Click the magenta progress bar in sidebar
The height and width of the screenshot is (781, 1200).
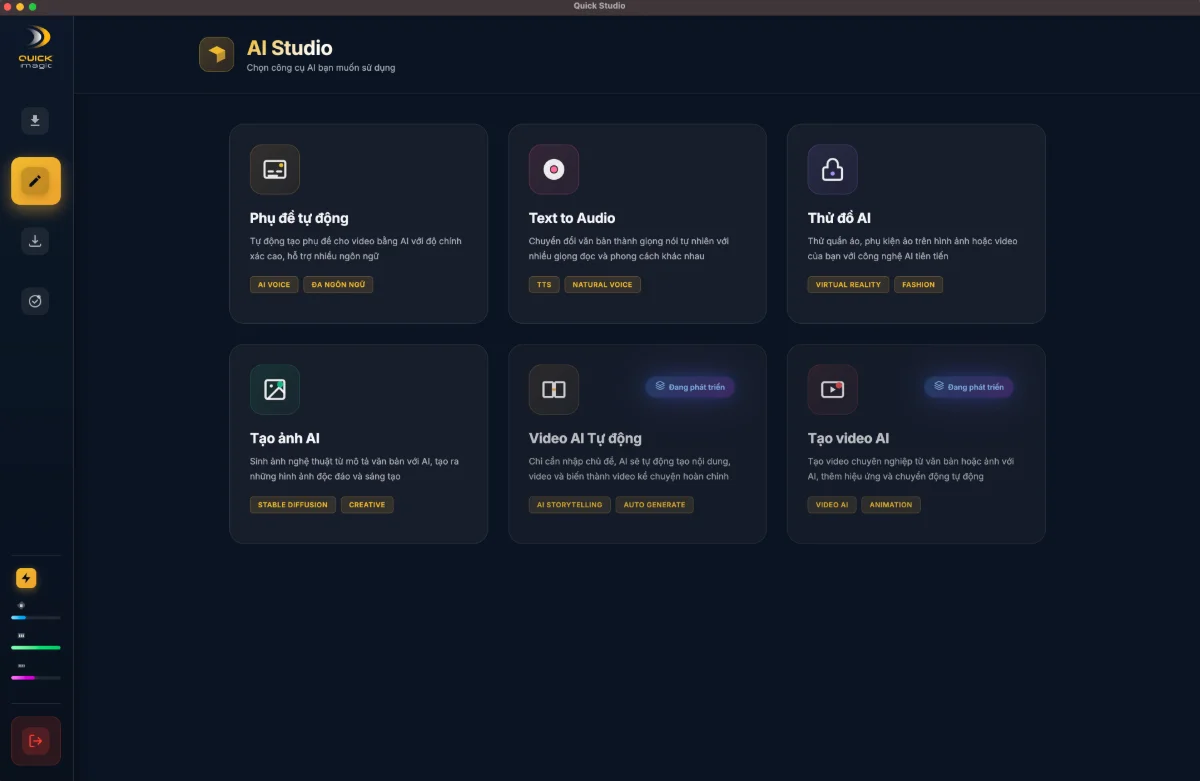(x=36, y=678)
